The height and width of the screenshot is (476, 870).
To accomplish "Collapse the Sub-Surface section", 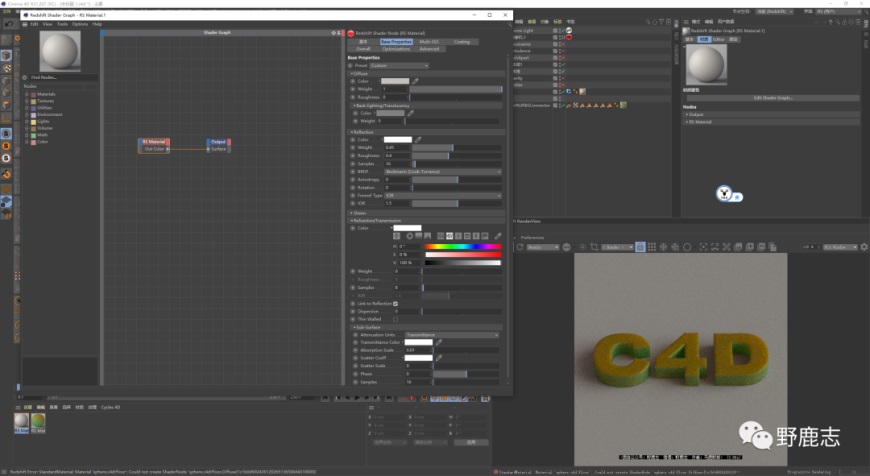I will point(355,327).
